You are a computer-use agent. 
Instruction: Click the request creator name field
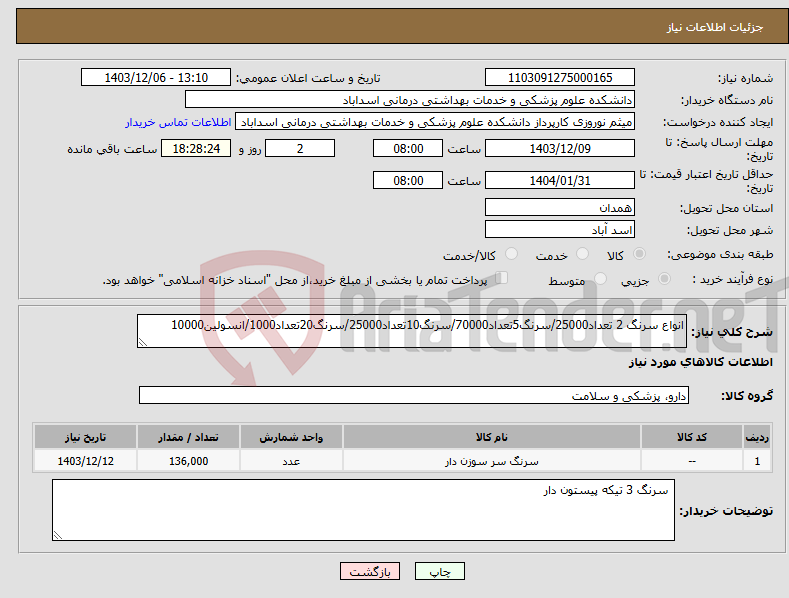(435, 122)
